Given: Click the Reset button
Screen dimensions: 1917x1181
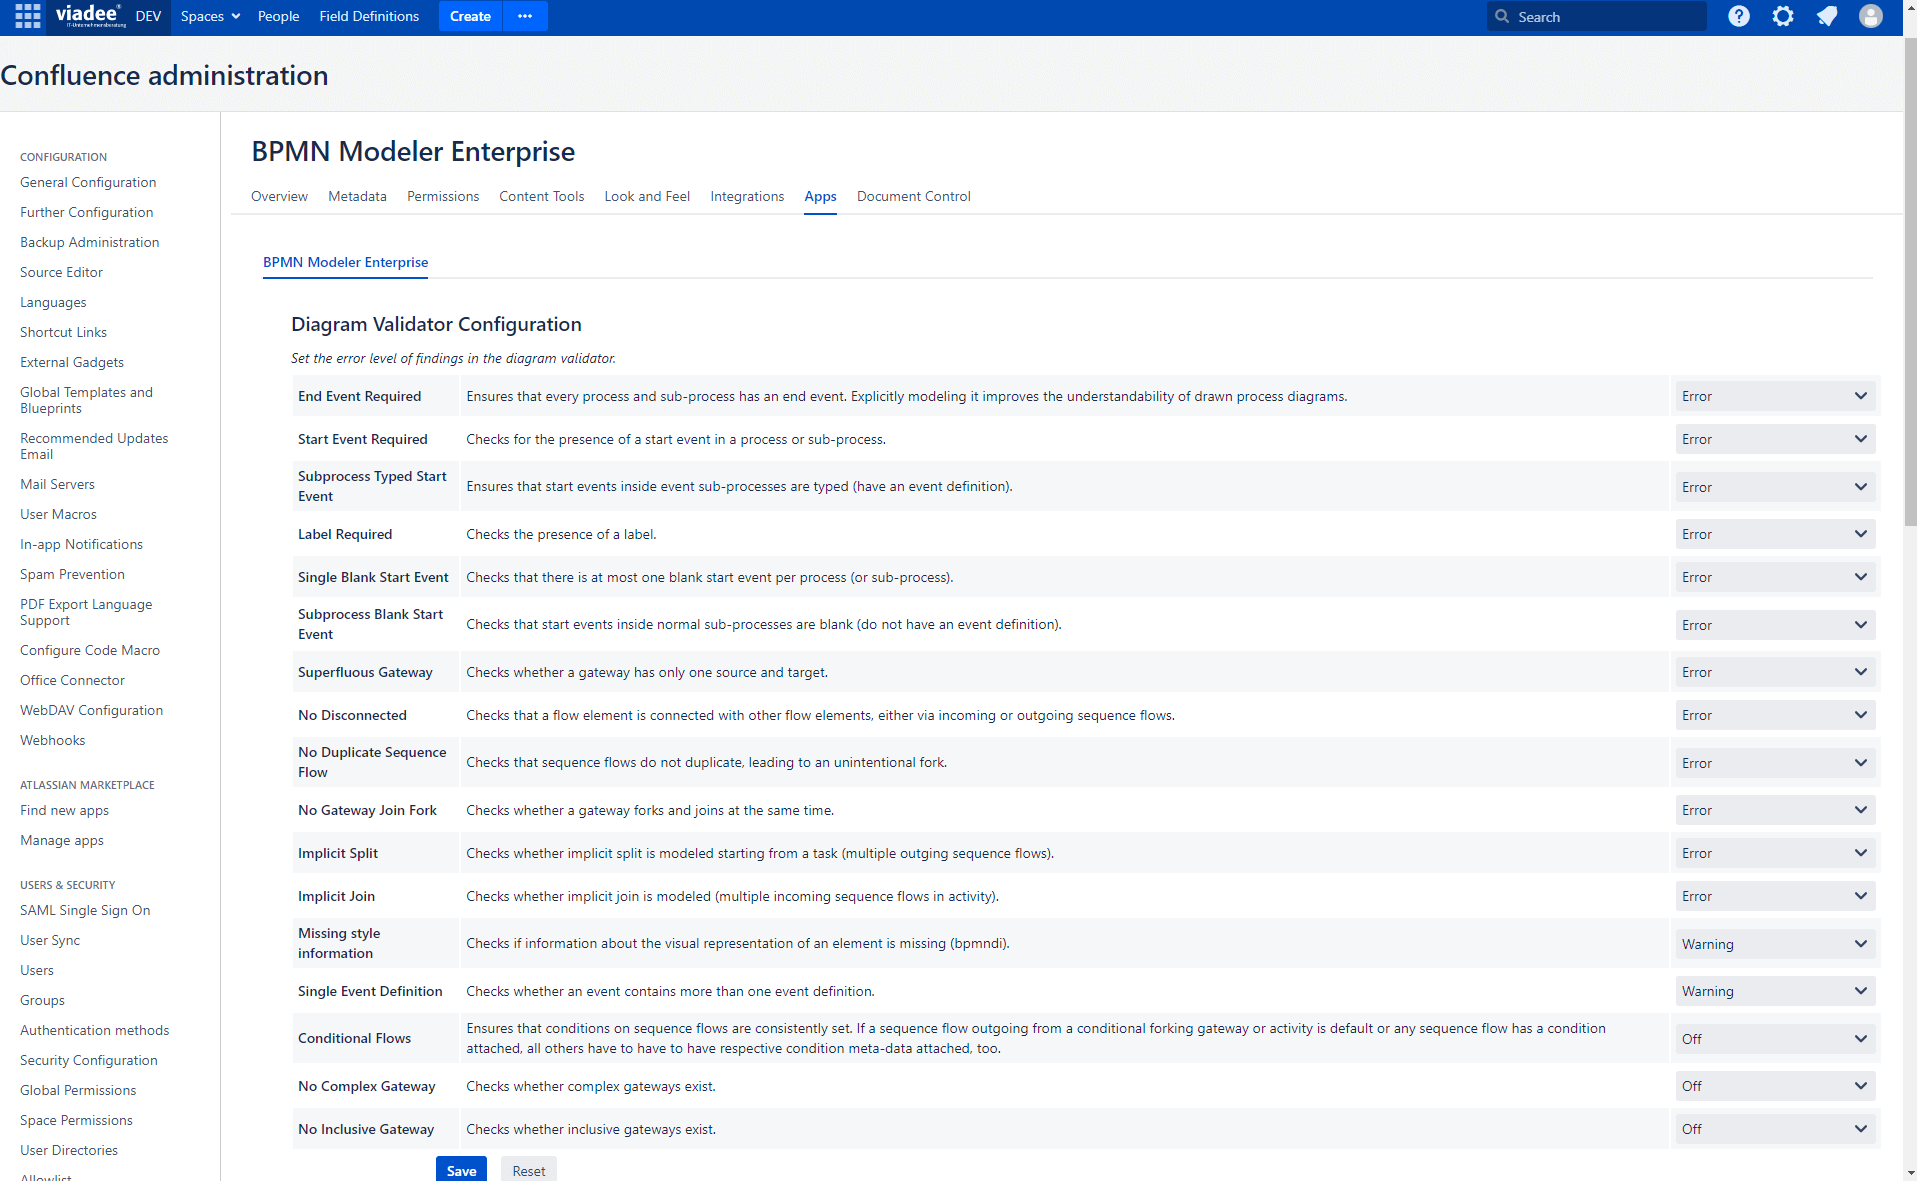Looking at the screenshot, I should (x=529, y=1169).
